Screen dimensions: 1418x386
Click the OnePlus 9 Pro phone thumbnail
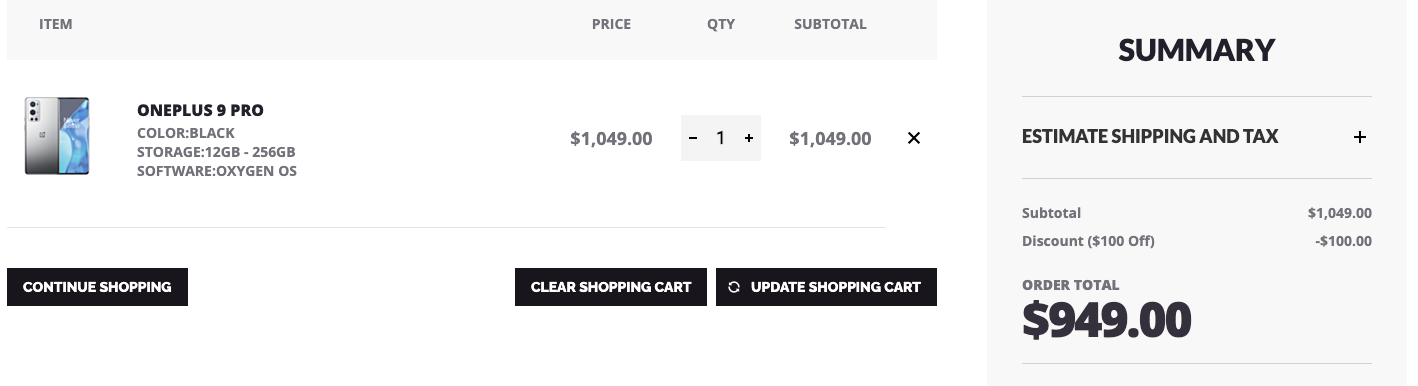57,137
